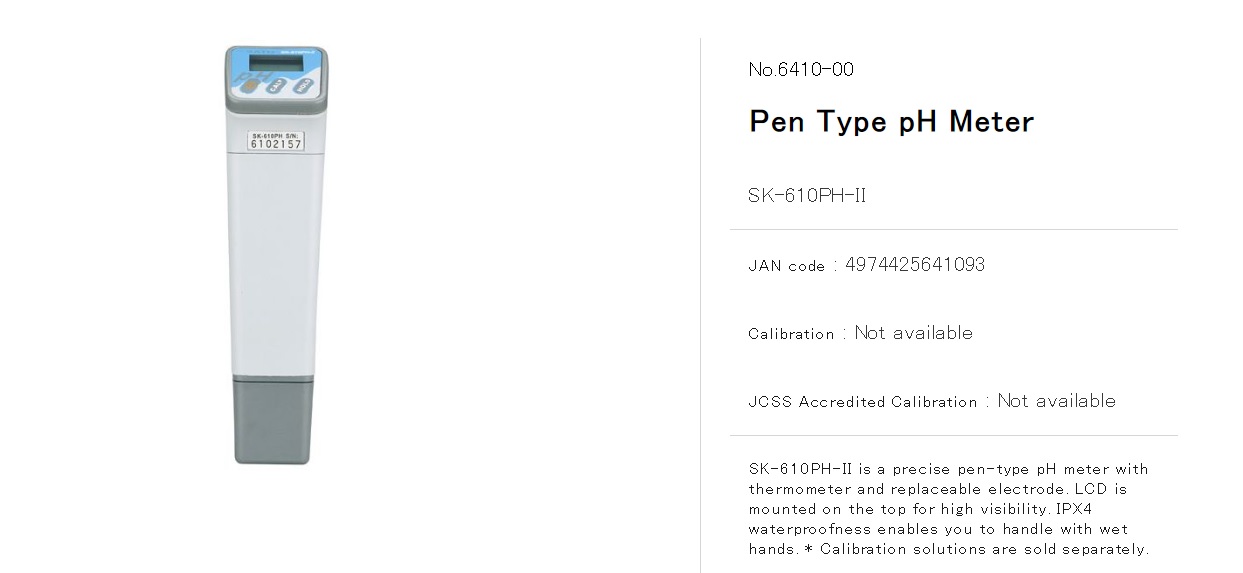Click the Calibration label
Viewport: 1243px width, 573px height.
point(791,334)
